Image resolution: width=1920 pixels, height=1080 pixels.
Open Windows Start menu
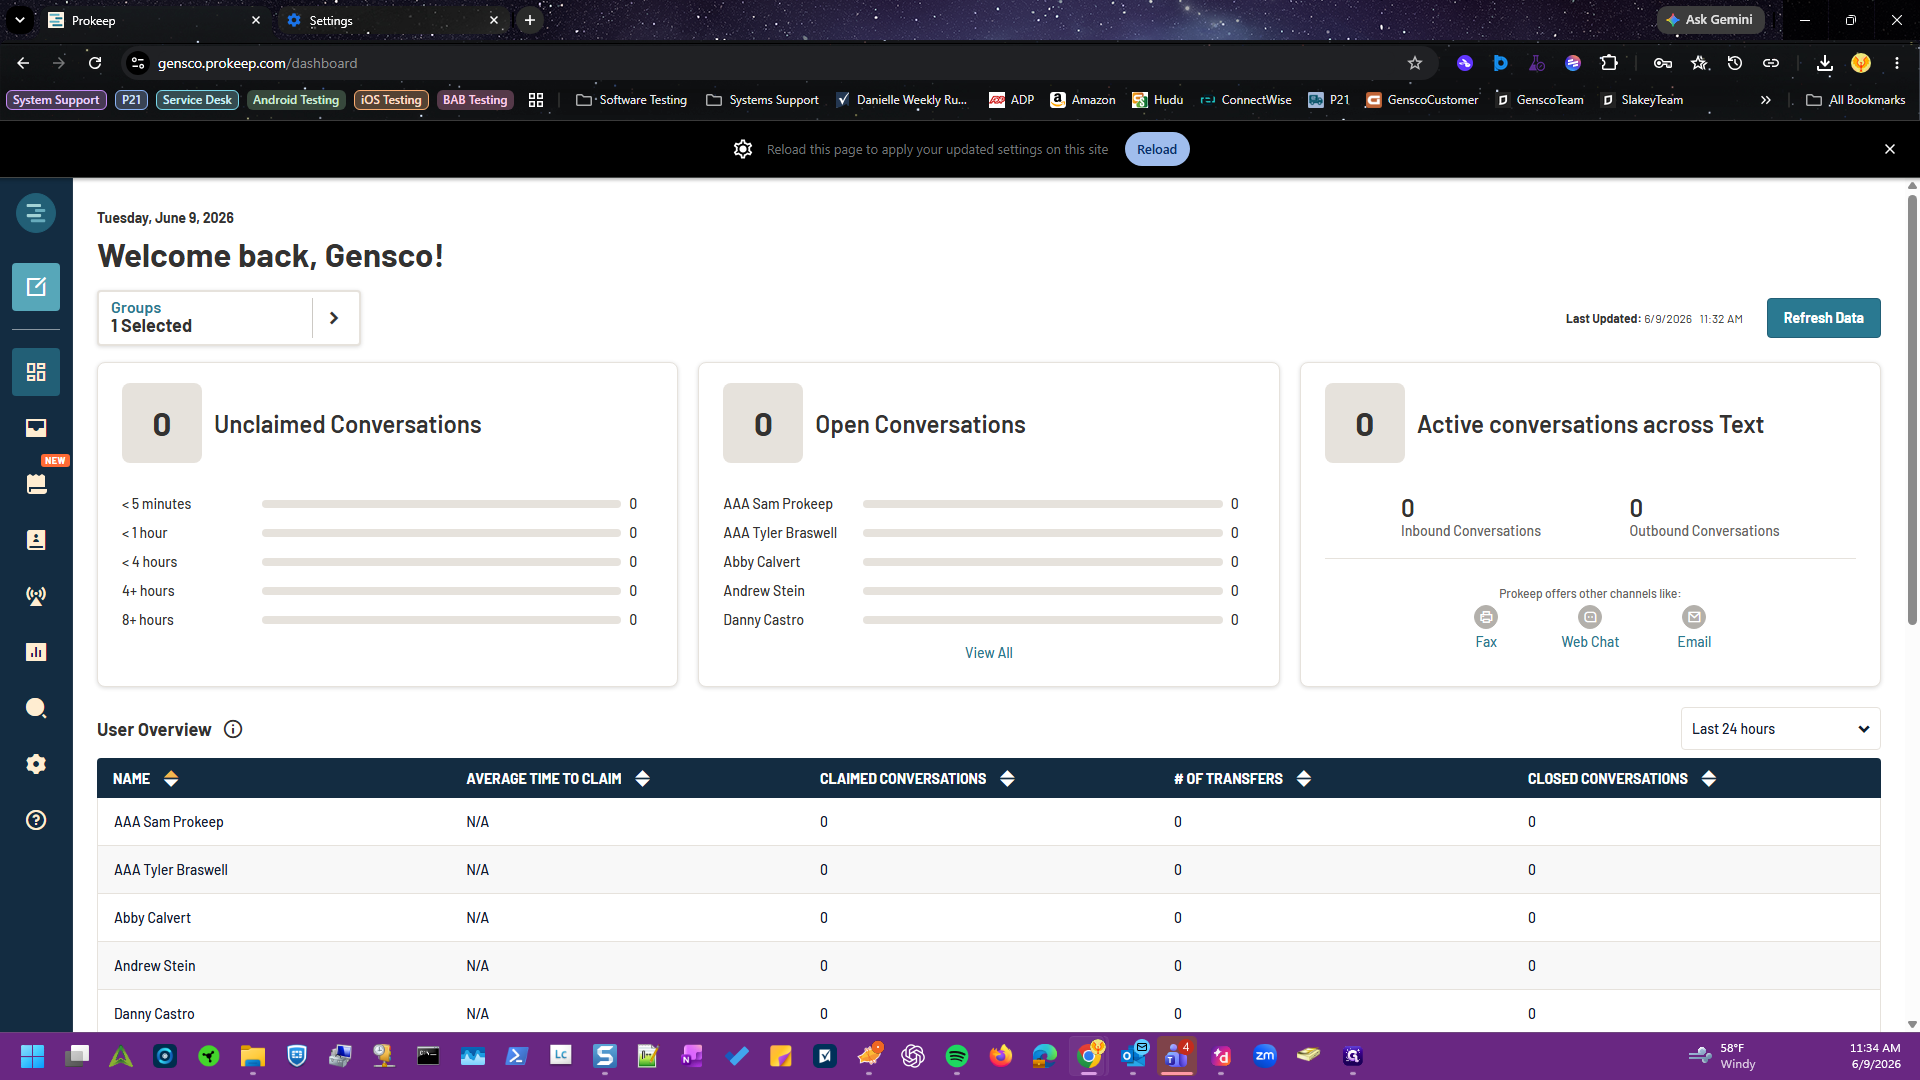click(33, 1056)
